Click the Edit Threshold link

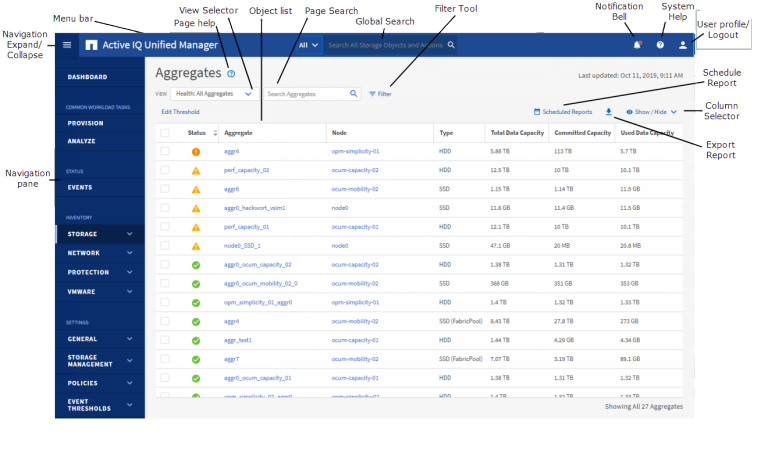pos(180,112)
